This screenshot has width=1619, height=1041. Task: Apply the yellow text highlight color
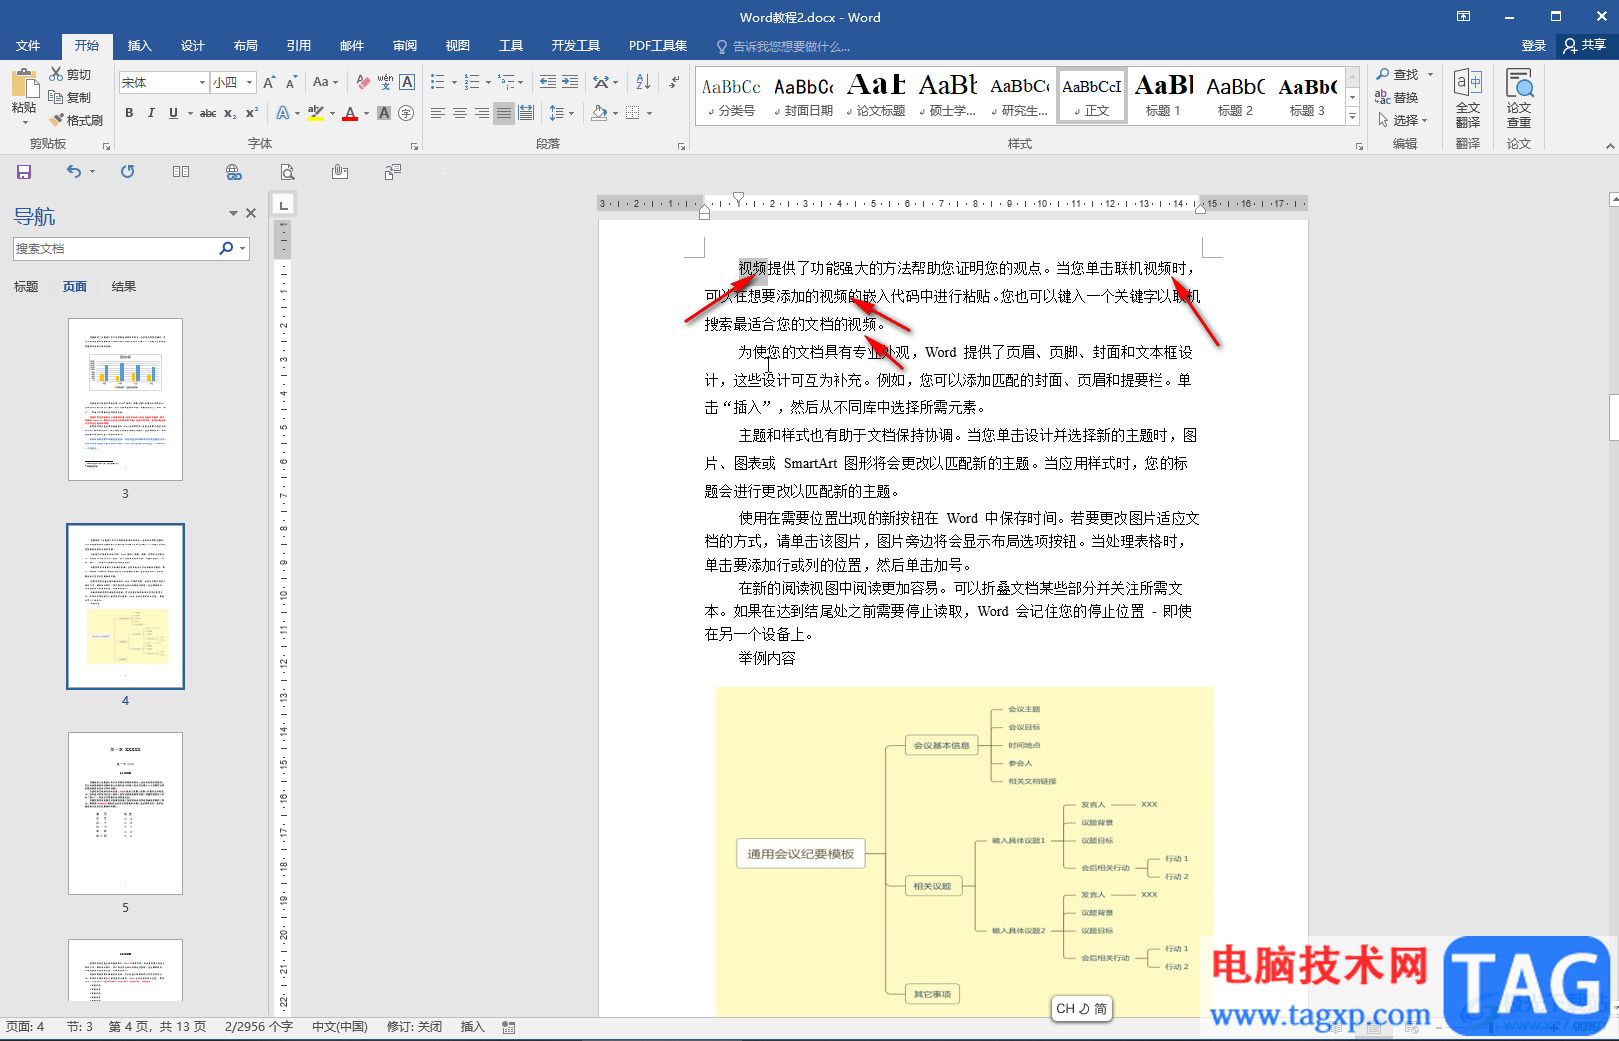[316, 113]
